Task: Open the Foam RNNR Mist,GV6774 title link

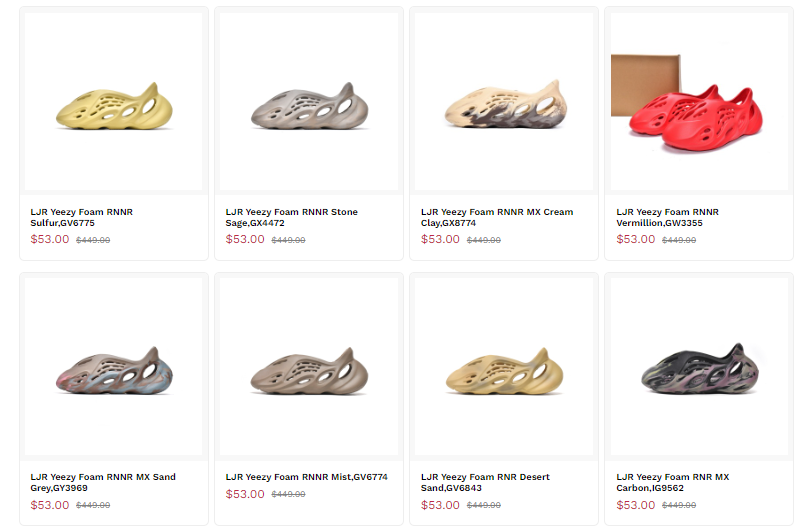Action: pyautogui.click(x=306, y=477)
